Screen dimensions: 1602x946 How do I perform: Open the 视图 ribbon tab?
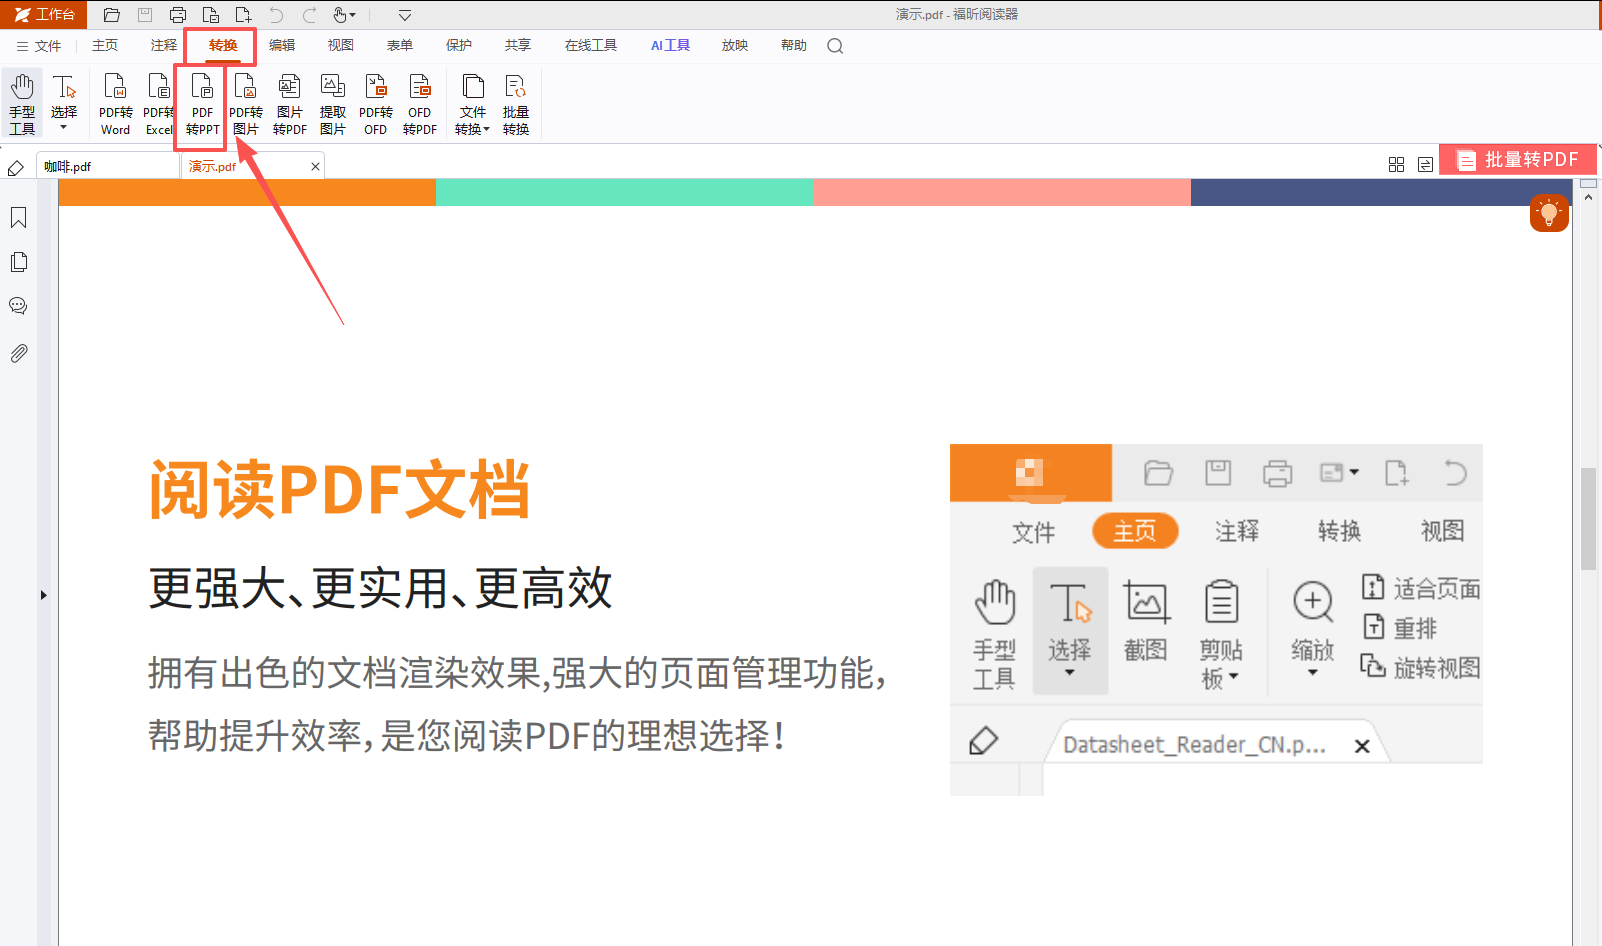(x=341, y=46)
